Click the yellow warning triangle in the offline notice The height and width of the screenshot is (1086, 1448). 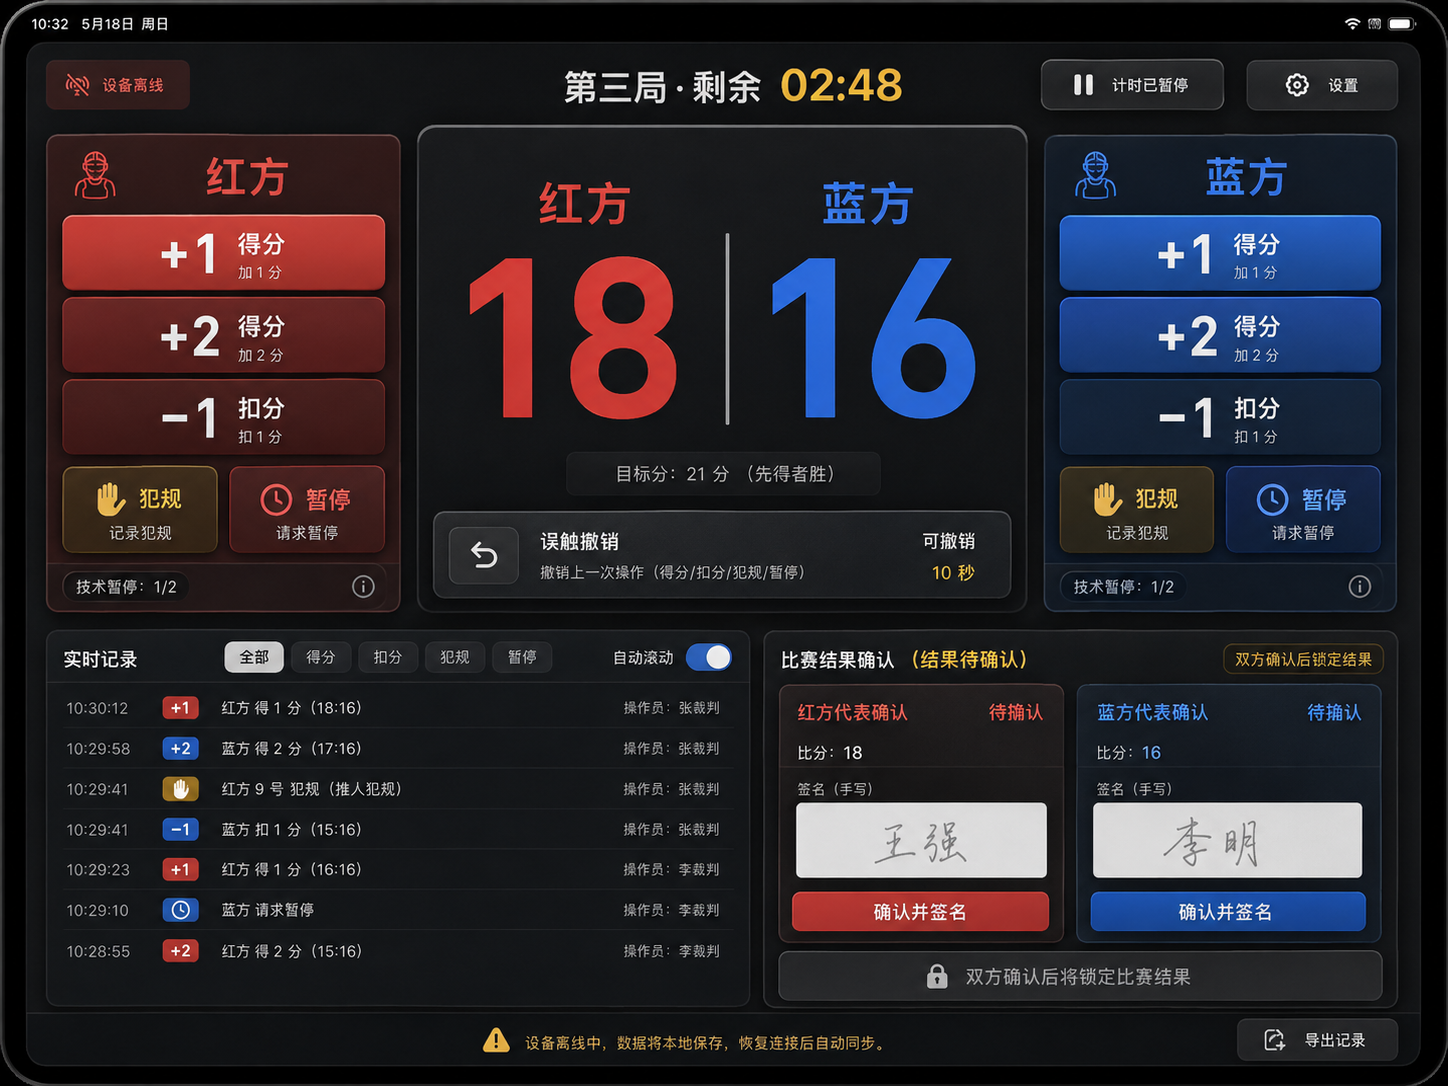pyautogui.click(x=496, y=1041)
